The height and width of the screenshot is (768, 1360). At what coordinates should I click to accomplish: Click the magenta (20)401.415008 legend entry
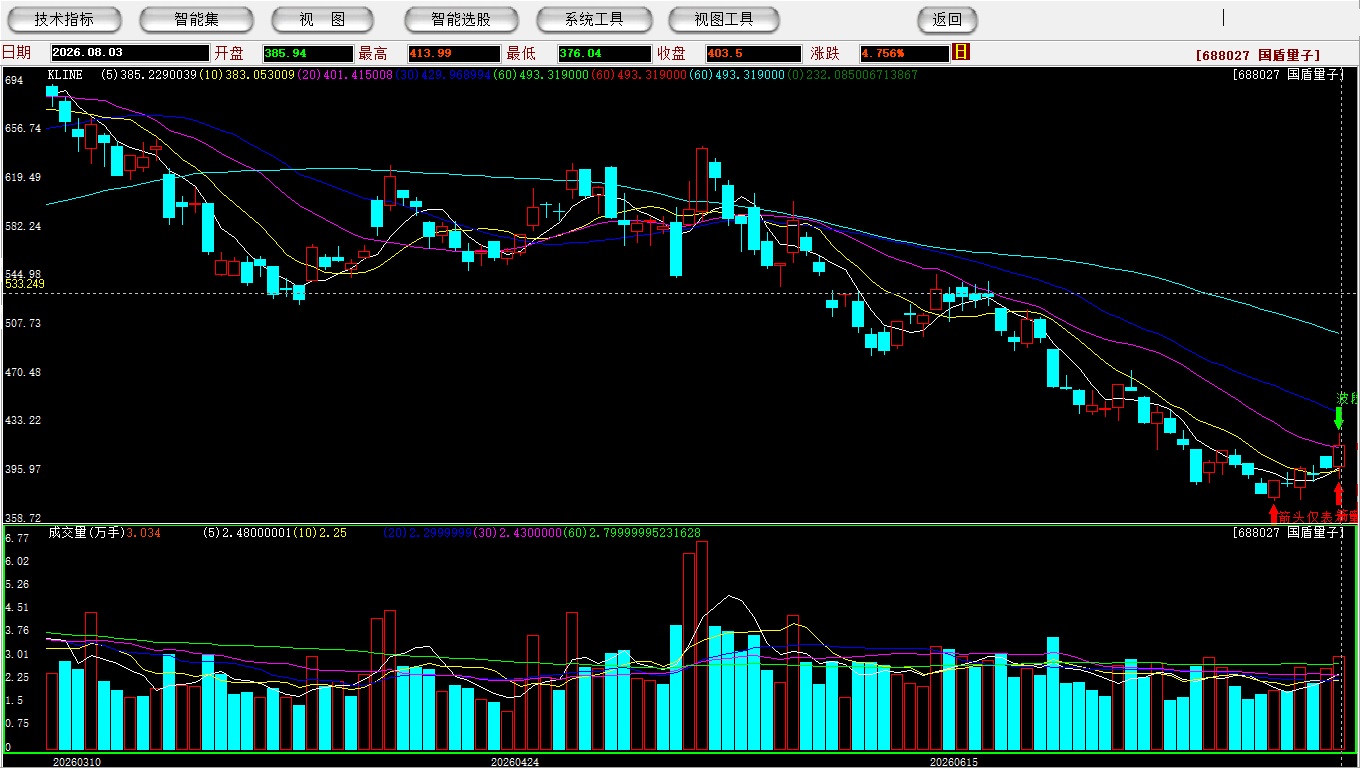coord(345,75)
